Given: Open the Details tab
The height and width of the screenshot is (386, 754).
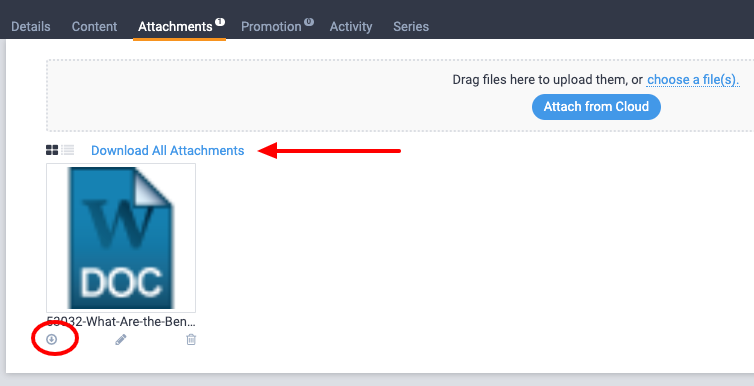Looking at the screenshot, I should pos(31,26).
